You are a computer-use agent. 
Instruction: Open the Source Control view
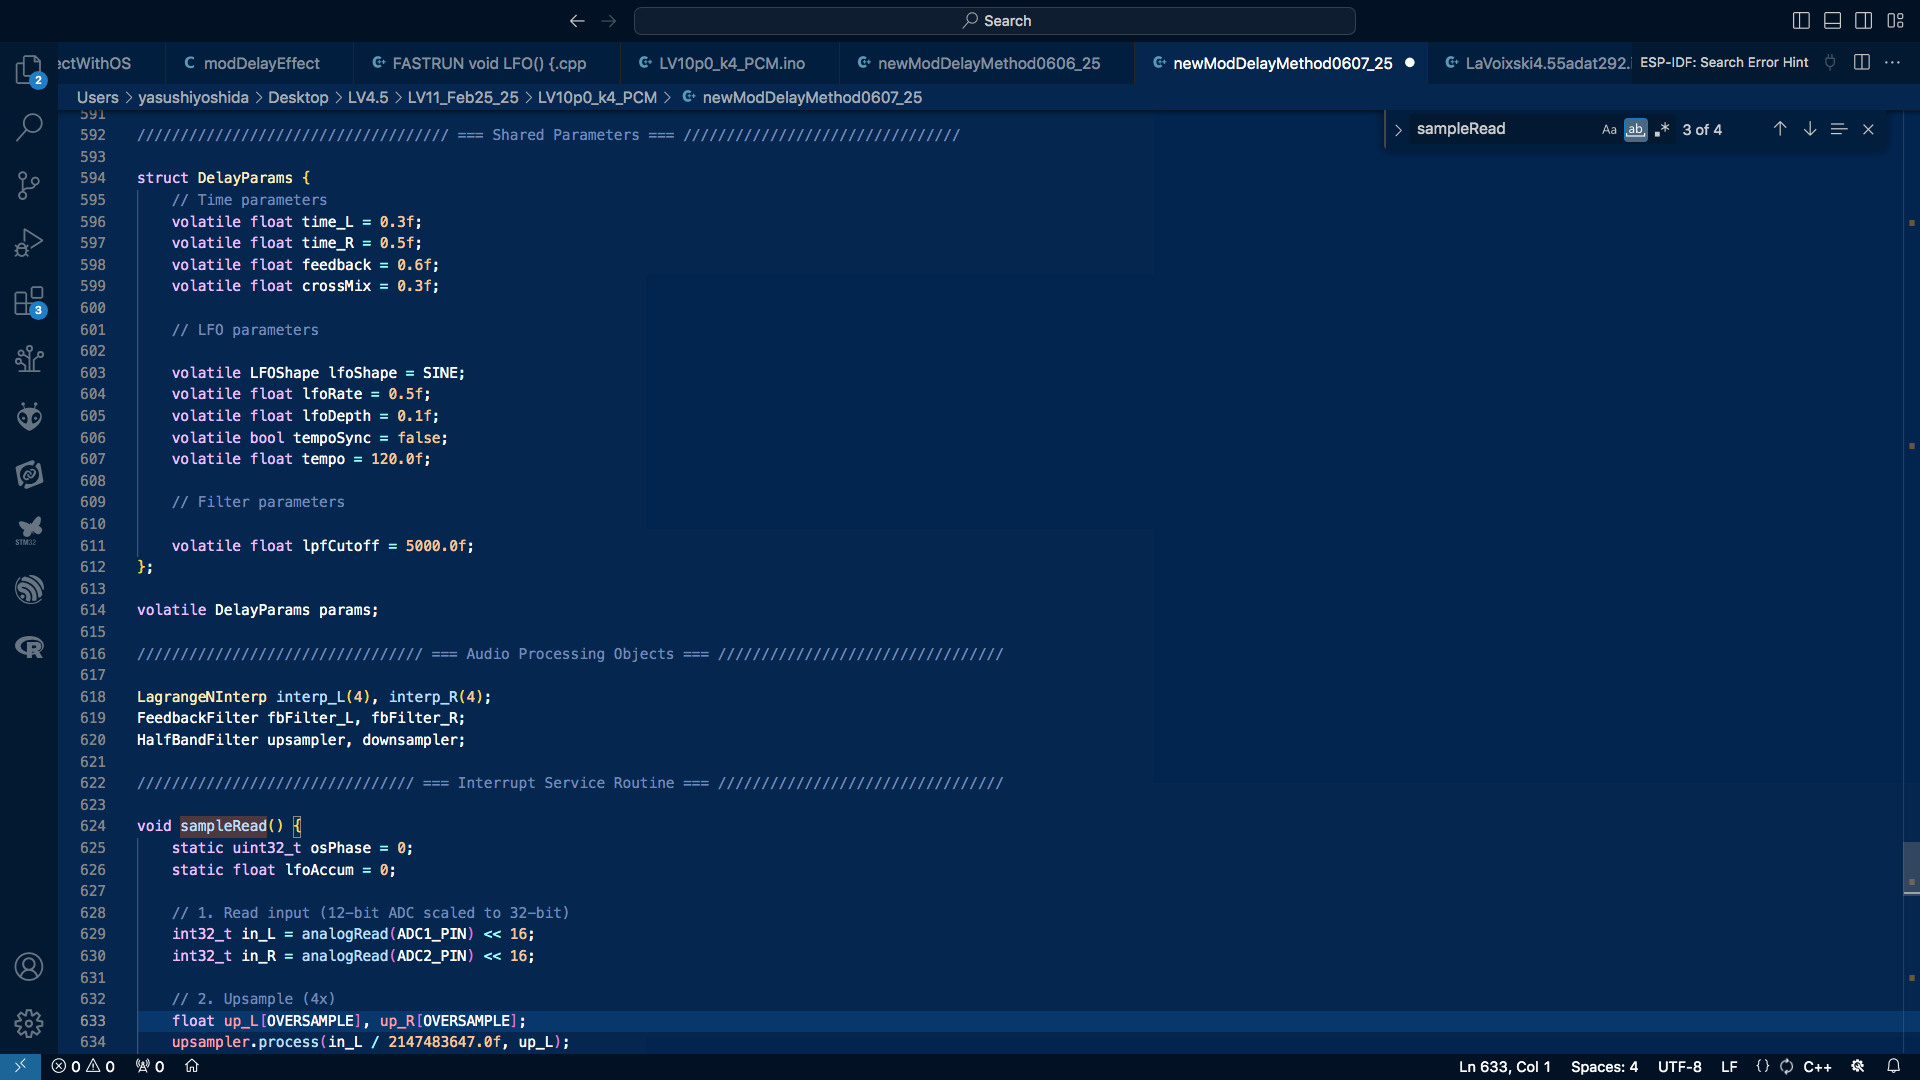29,185
